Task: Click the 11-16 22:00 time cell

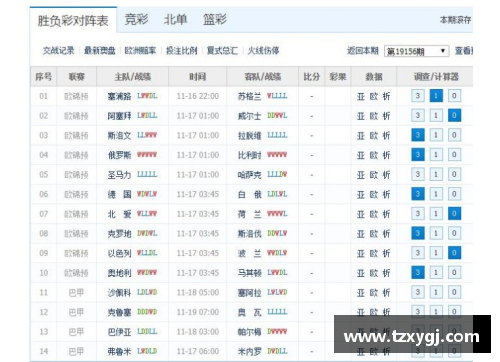Action: [x=198, y=96]
